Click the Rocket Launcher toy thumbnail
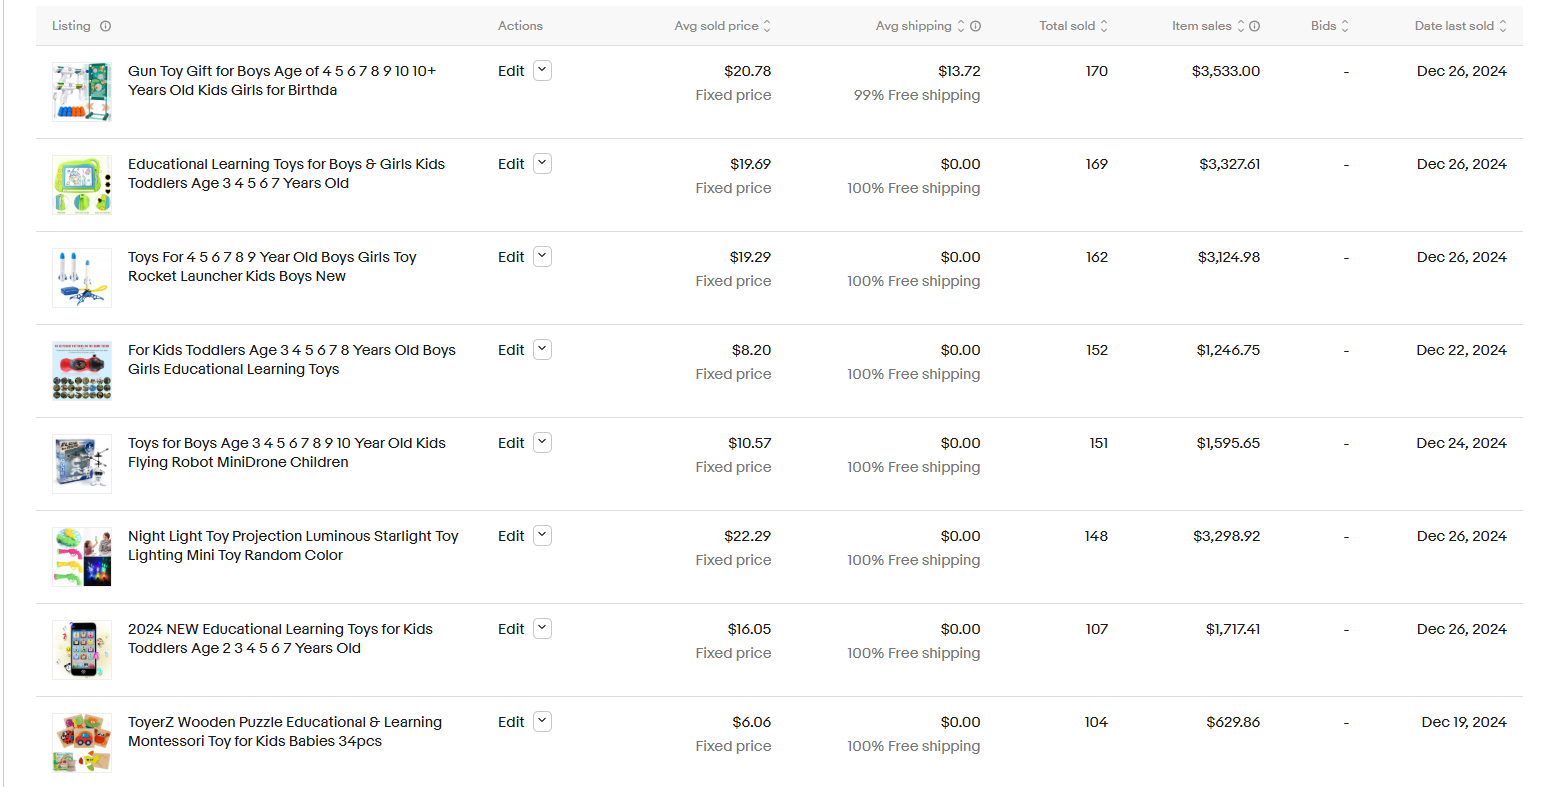Screen dimensions: 1550x787 tap(82, 278)
